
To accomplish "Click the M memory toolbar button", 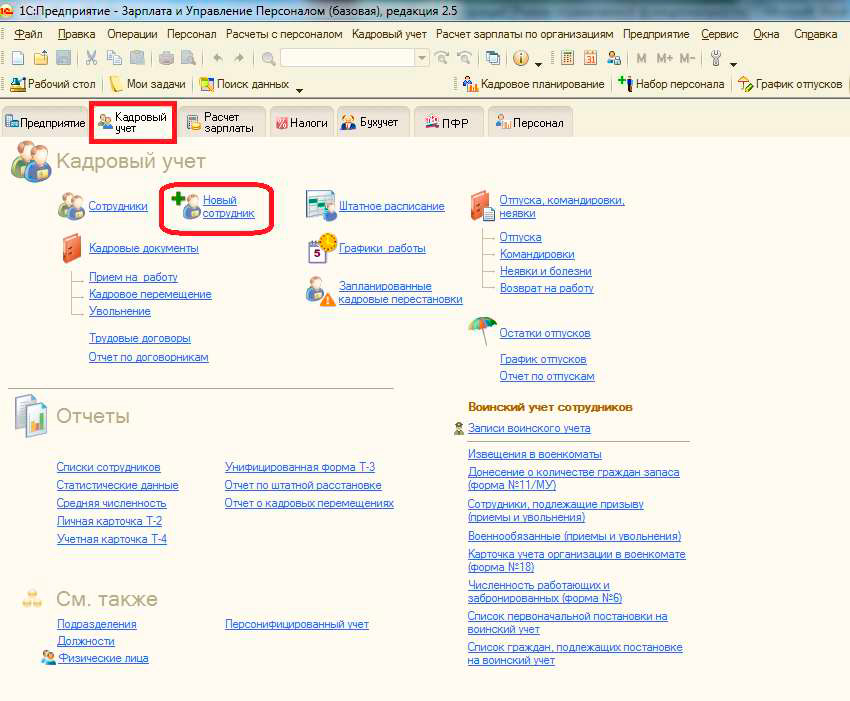I will pyautogui.click(x=641, y=58).
